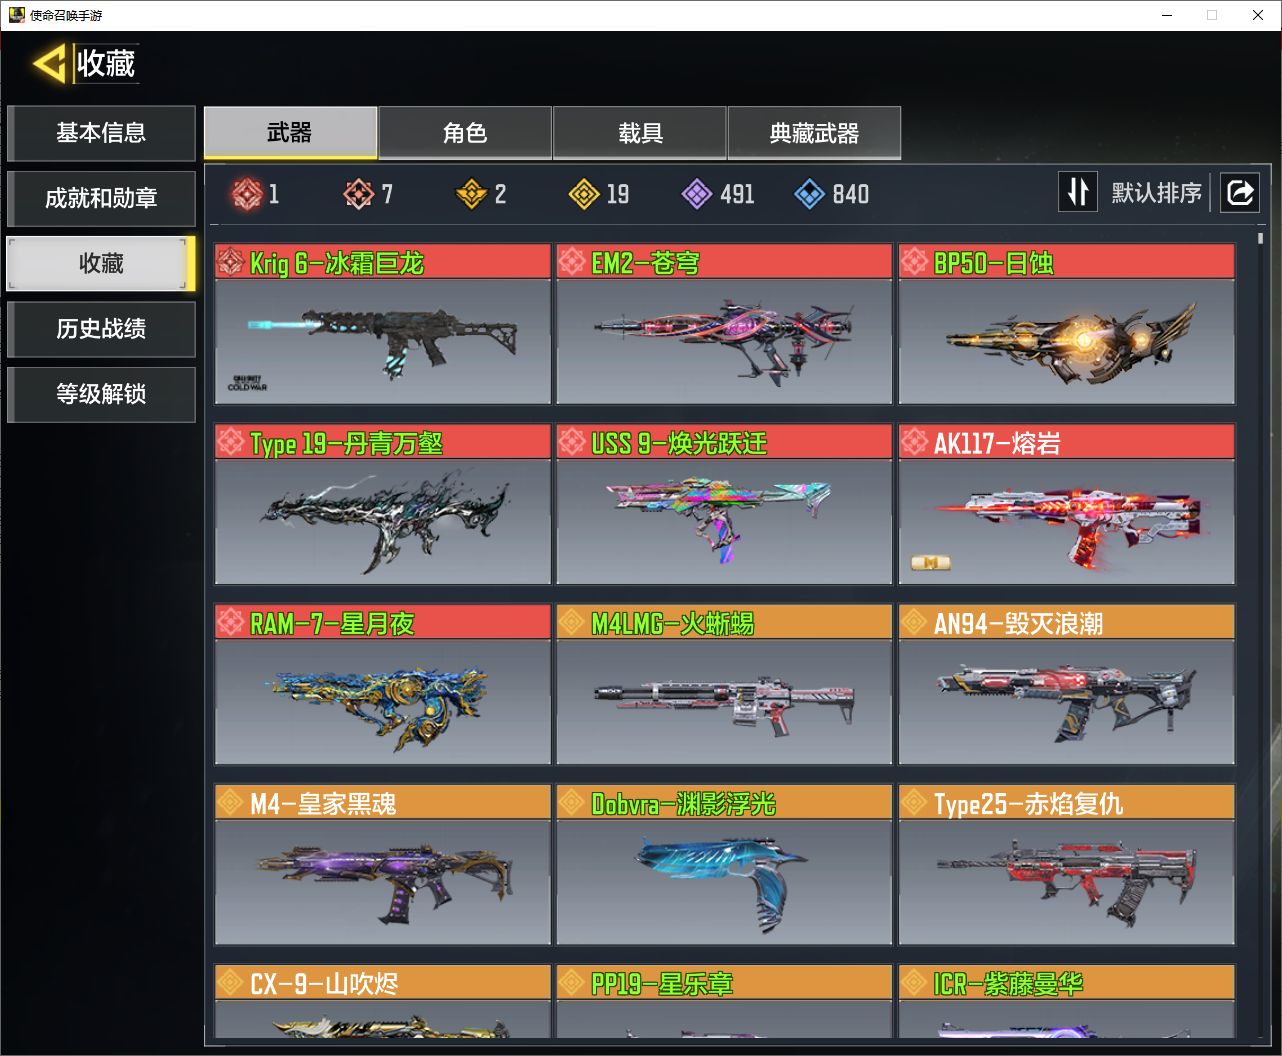Click rarity icon on USS 9 card
This screenshot has height=1056, width=1282.
tap(573, 442)
